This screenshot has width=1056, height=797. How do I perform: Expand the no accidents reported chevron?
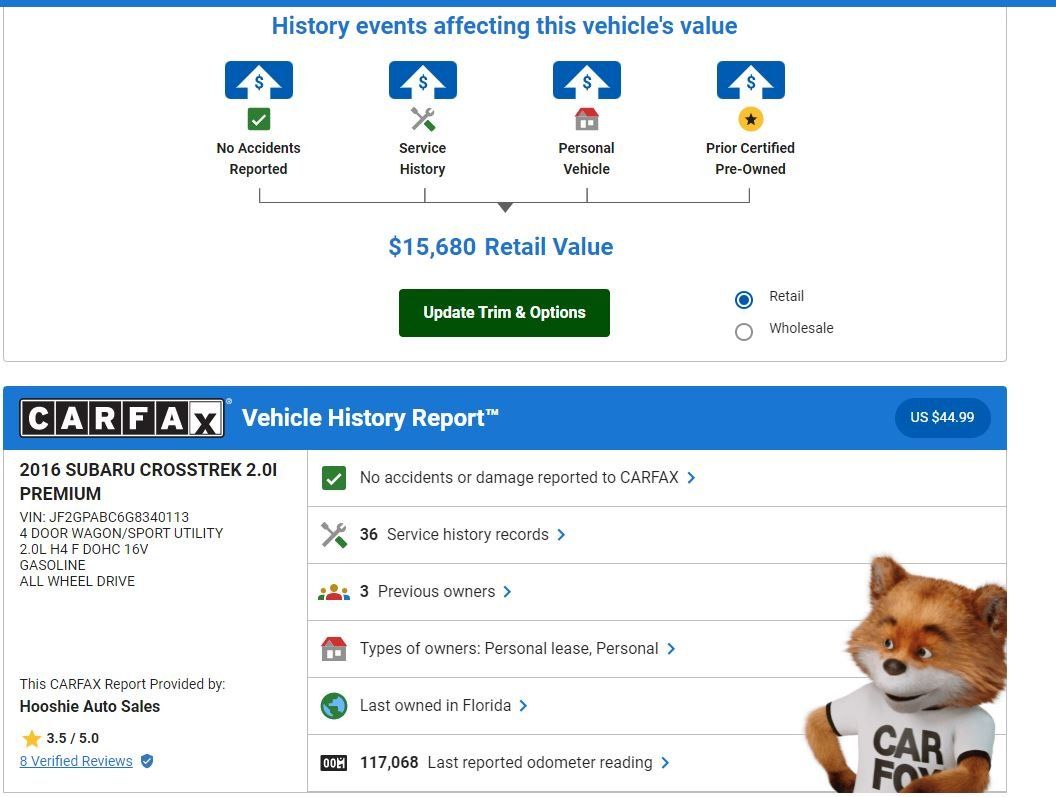(x=692, y=478)
